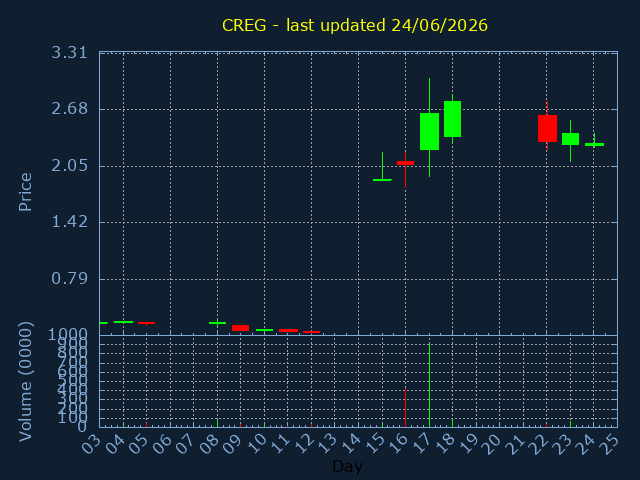Click the tall green volume bar on day 17
640x480 pixels.
pyautogui.click(x=429, y=385)
